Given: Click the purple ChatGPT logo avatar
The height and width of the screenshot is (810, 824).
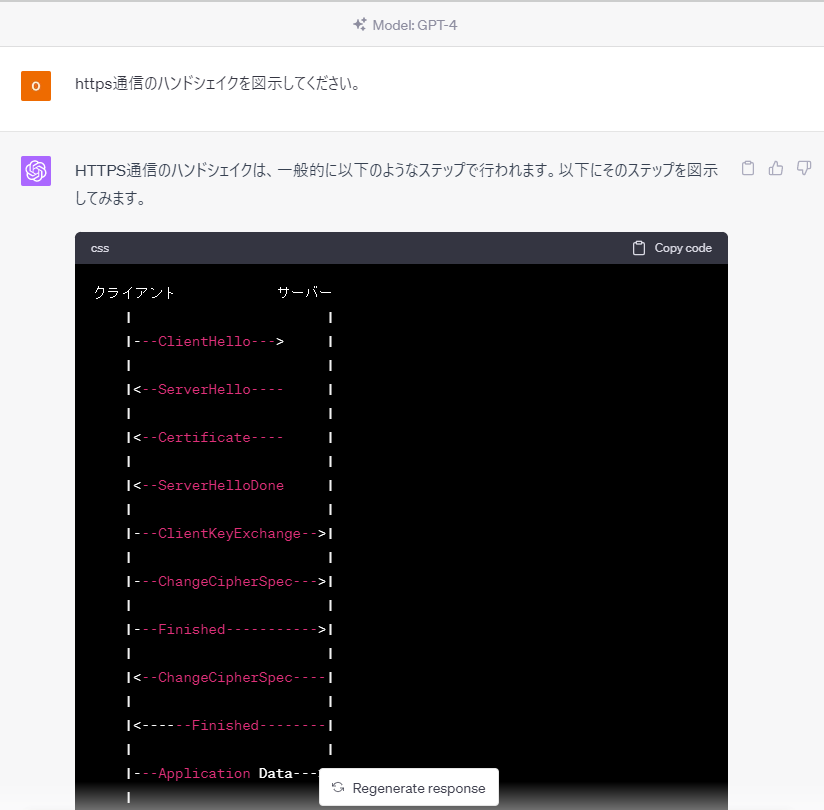Looking at the screenshot, I should click(x=36, y=170).
